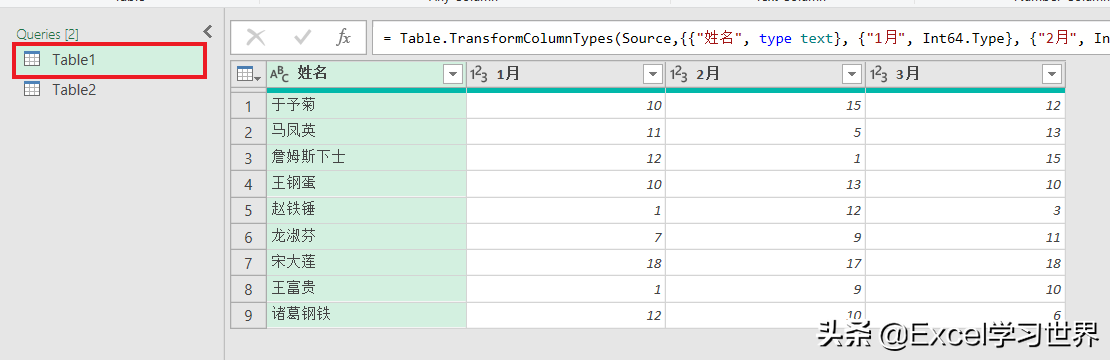1110x360 pixels.
Task: Click the 123 data type icon for 1月
Action: point(479,74)
